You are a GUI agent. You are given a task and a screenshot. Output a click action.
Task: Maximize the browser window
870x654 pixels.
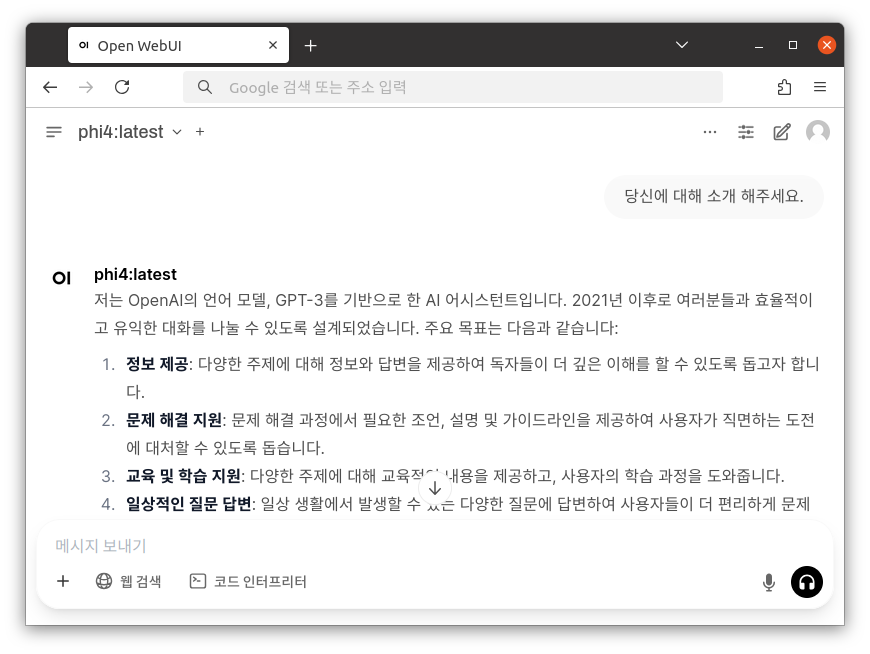tap(793, 45)
